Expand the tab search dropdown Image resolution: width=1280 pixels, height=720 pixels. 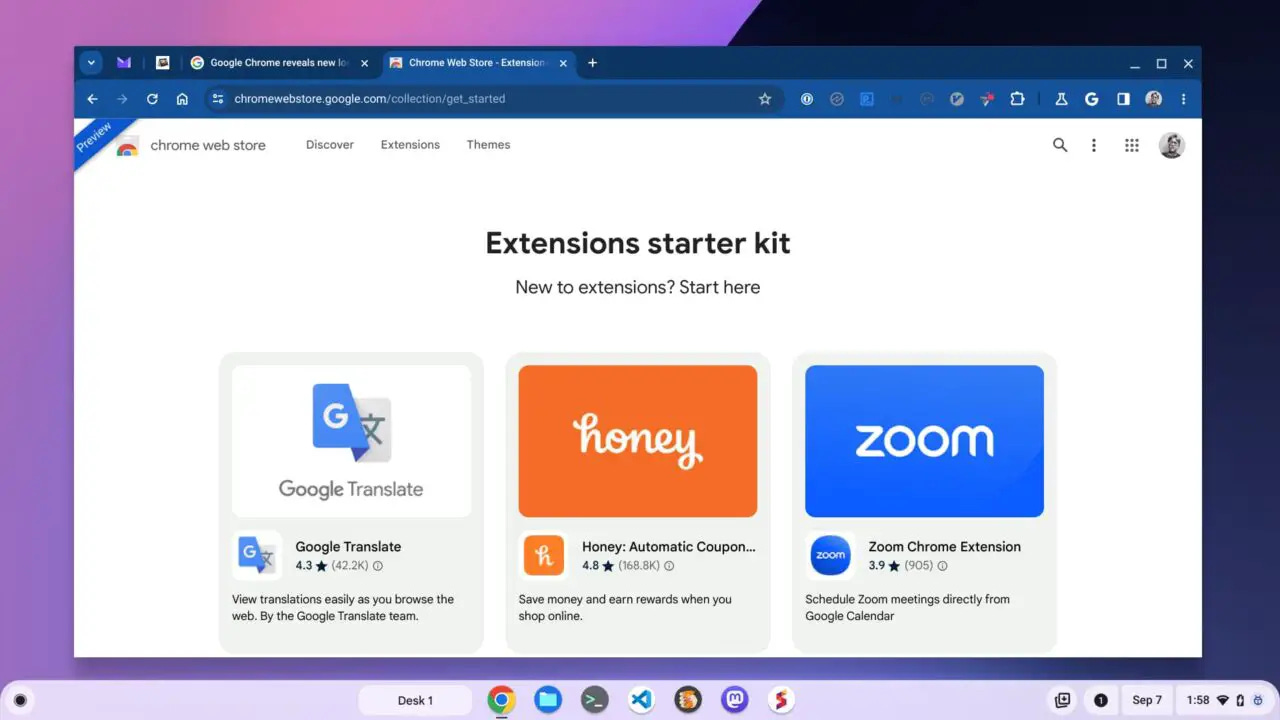click(91, 62)
